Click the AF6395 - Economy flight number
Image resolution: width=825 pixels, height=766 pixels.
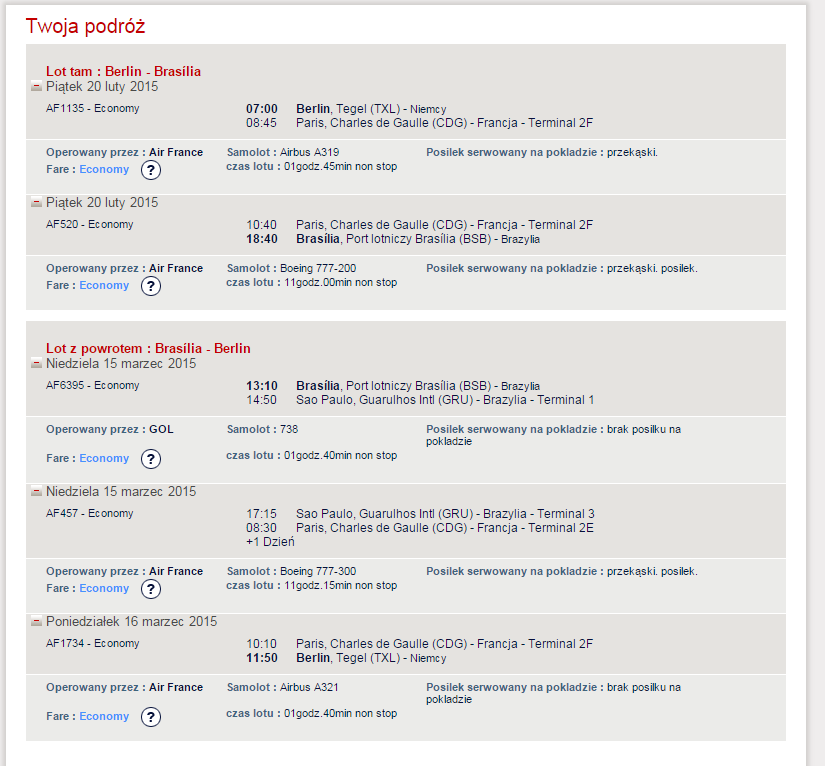[93, 385]
